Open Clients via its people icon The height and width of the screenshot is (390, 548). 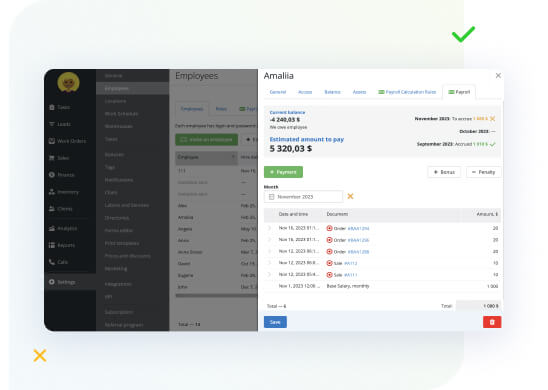pyautogui.click(x=52, y=209)
